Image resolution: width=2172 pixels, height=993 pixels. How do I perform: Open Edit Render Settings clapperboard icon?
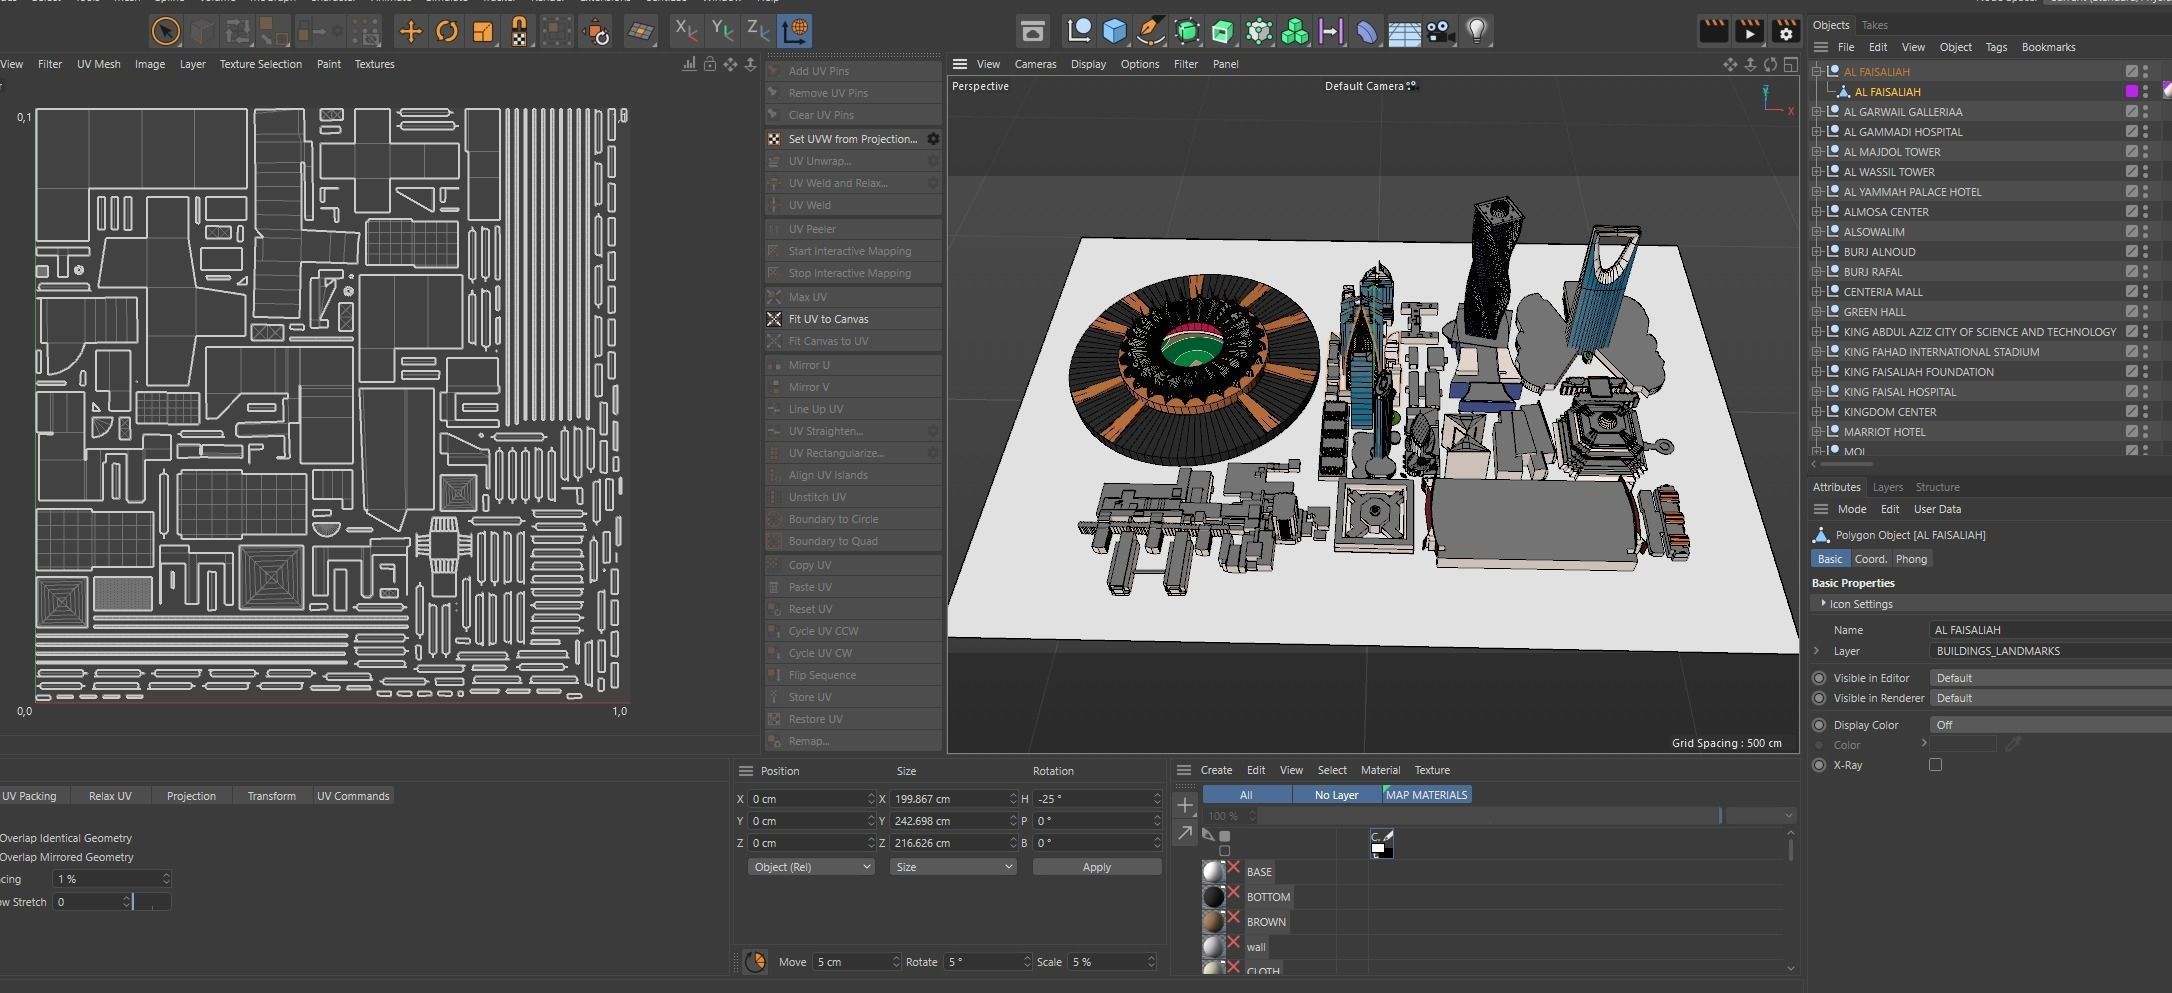(x=1785, y=32)
